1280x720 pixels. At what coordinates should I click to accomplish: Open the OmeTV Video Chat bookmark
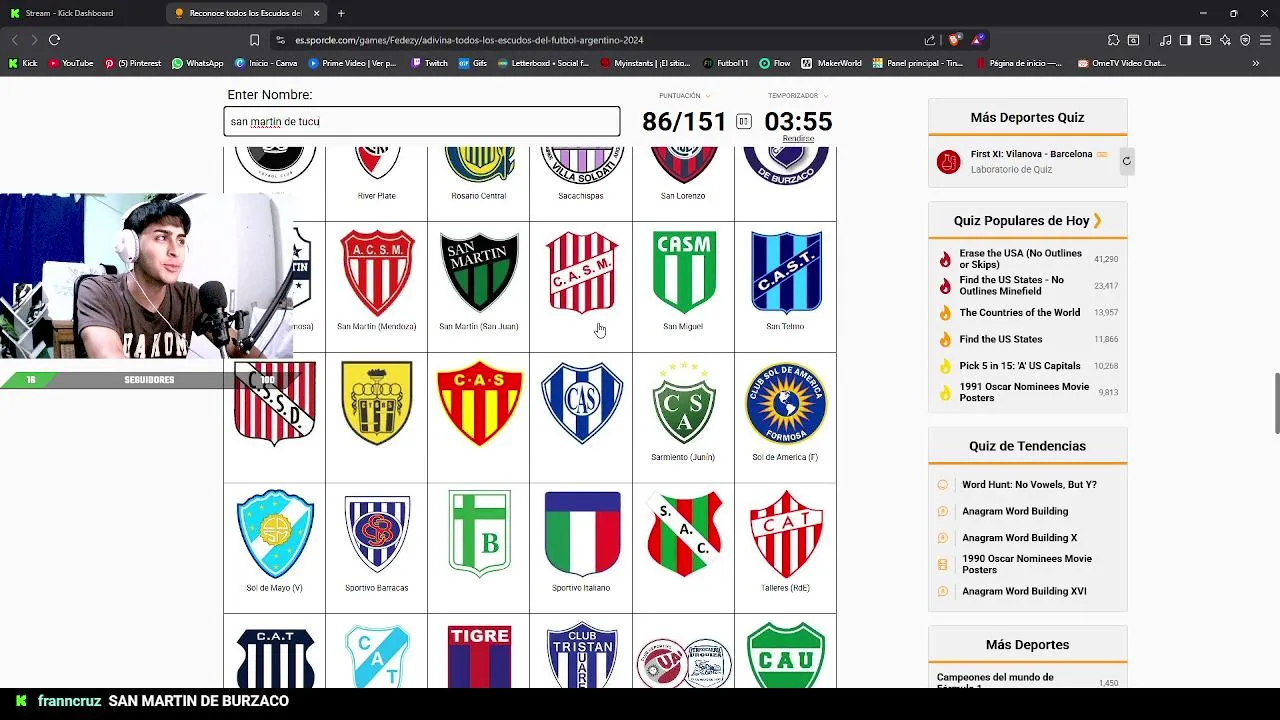(1121, 63)
